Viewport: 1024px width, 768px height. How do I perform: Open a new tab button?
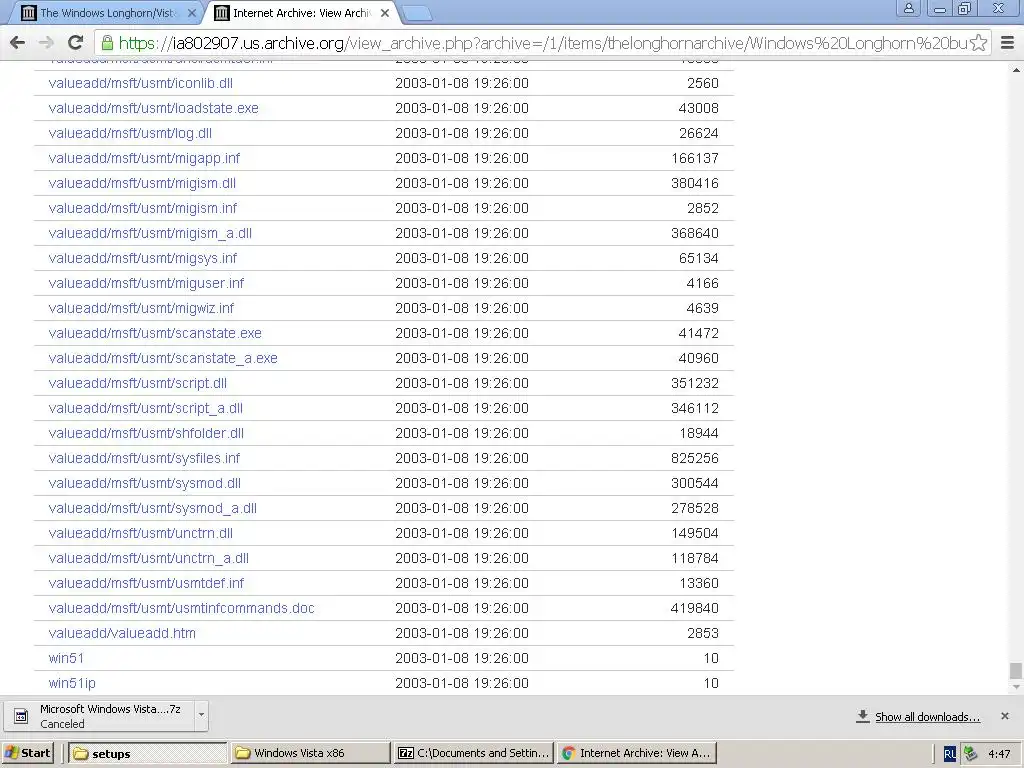click(416, 13)
